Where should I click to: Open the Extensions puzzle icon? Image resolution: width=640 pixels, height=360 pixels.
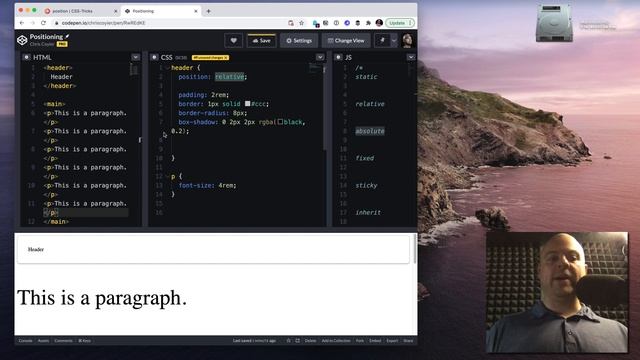(368, 23)
